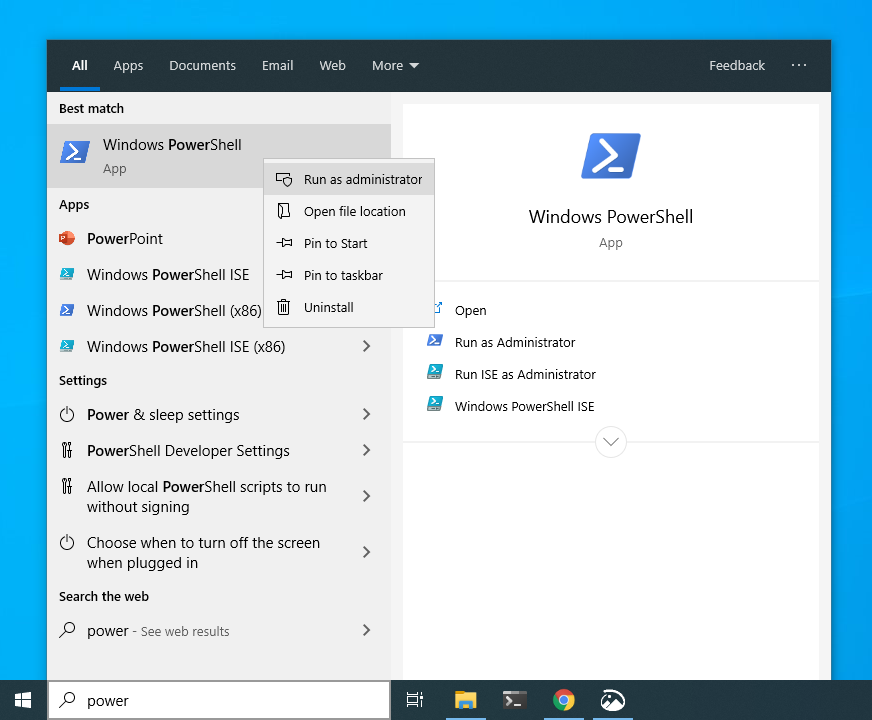Select Run as administrator in context menu

[x=362, y=180]
